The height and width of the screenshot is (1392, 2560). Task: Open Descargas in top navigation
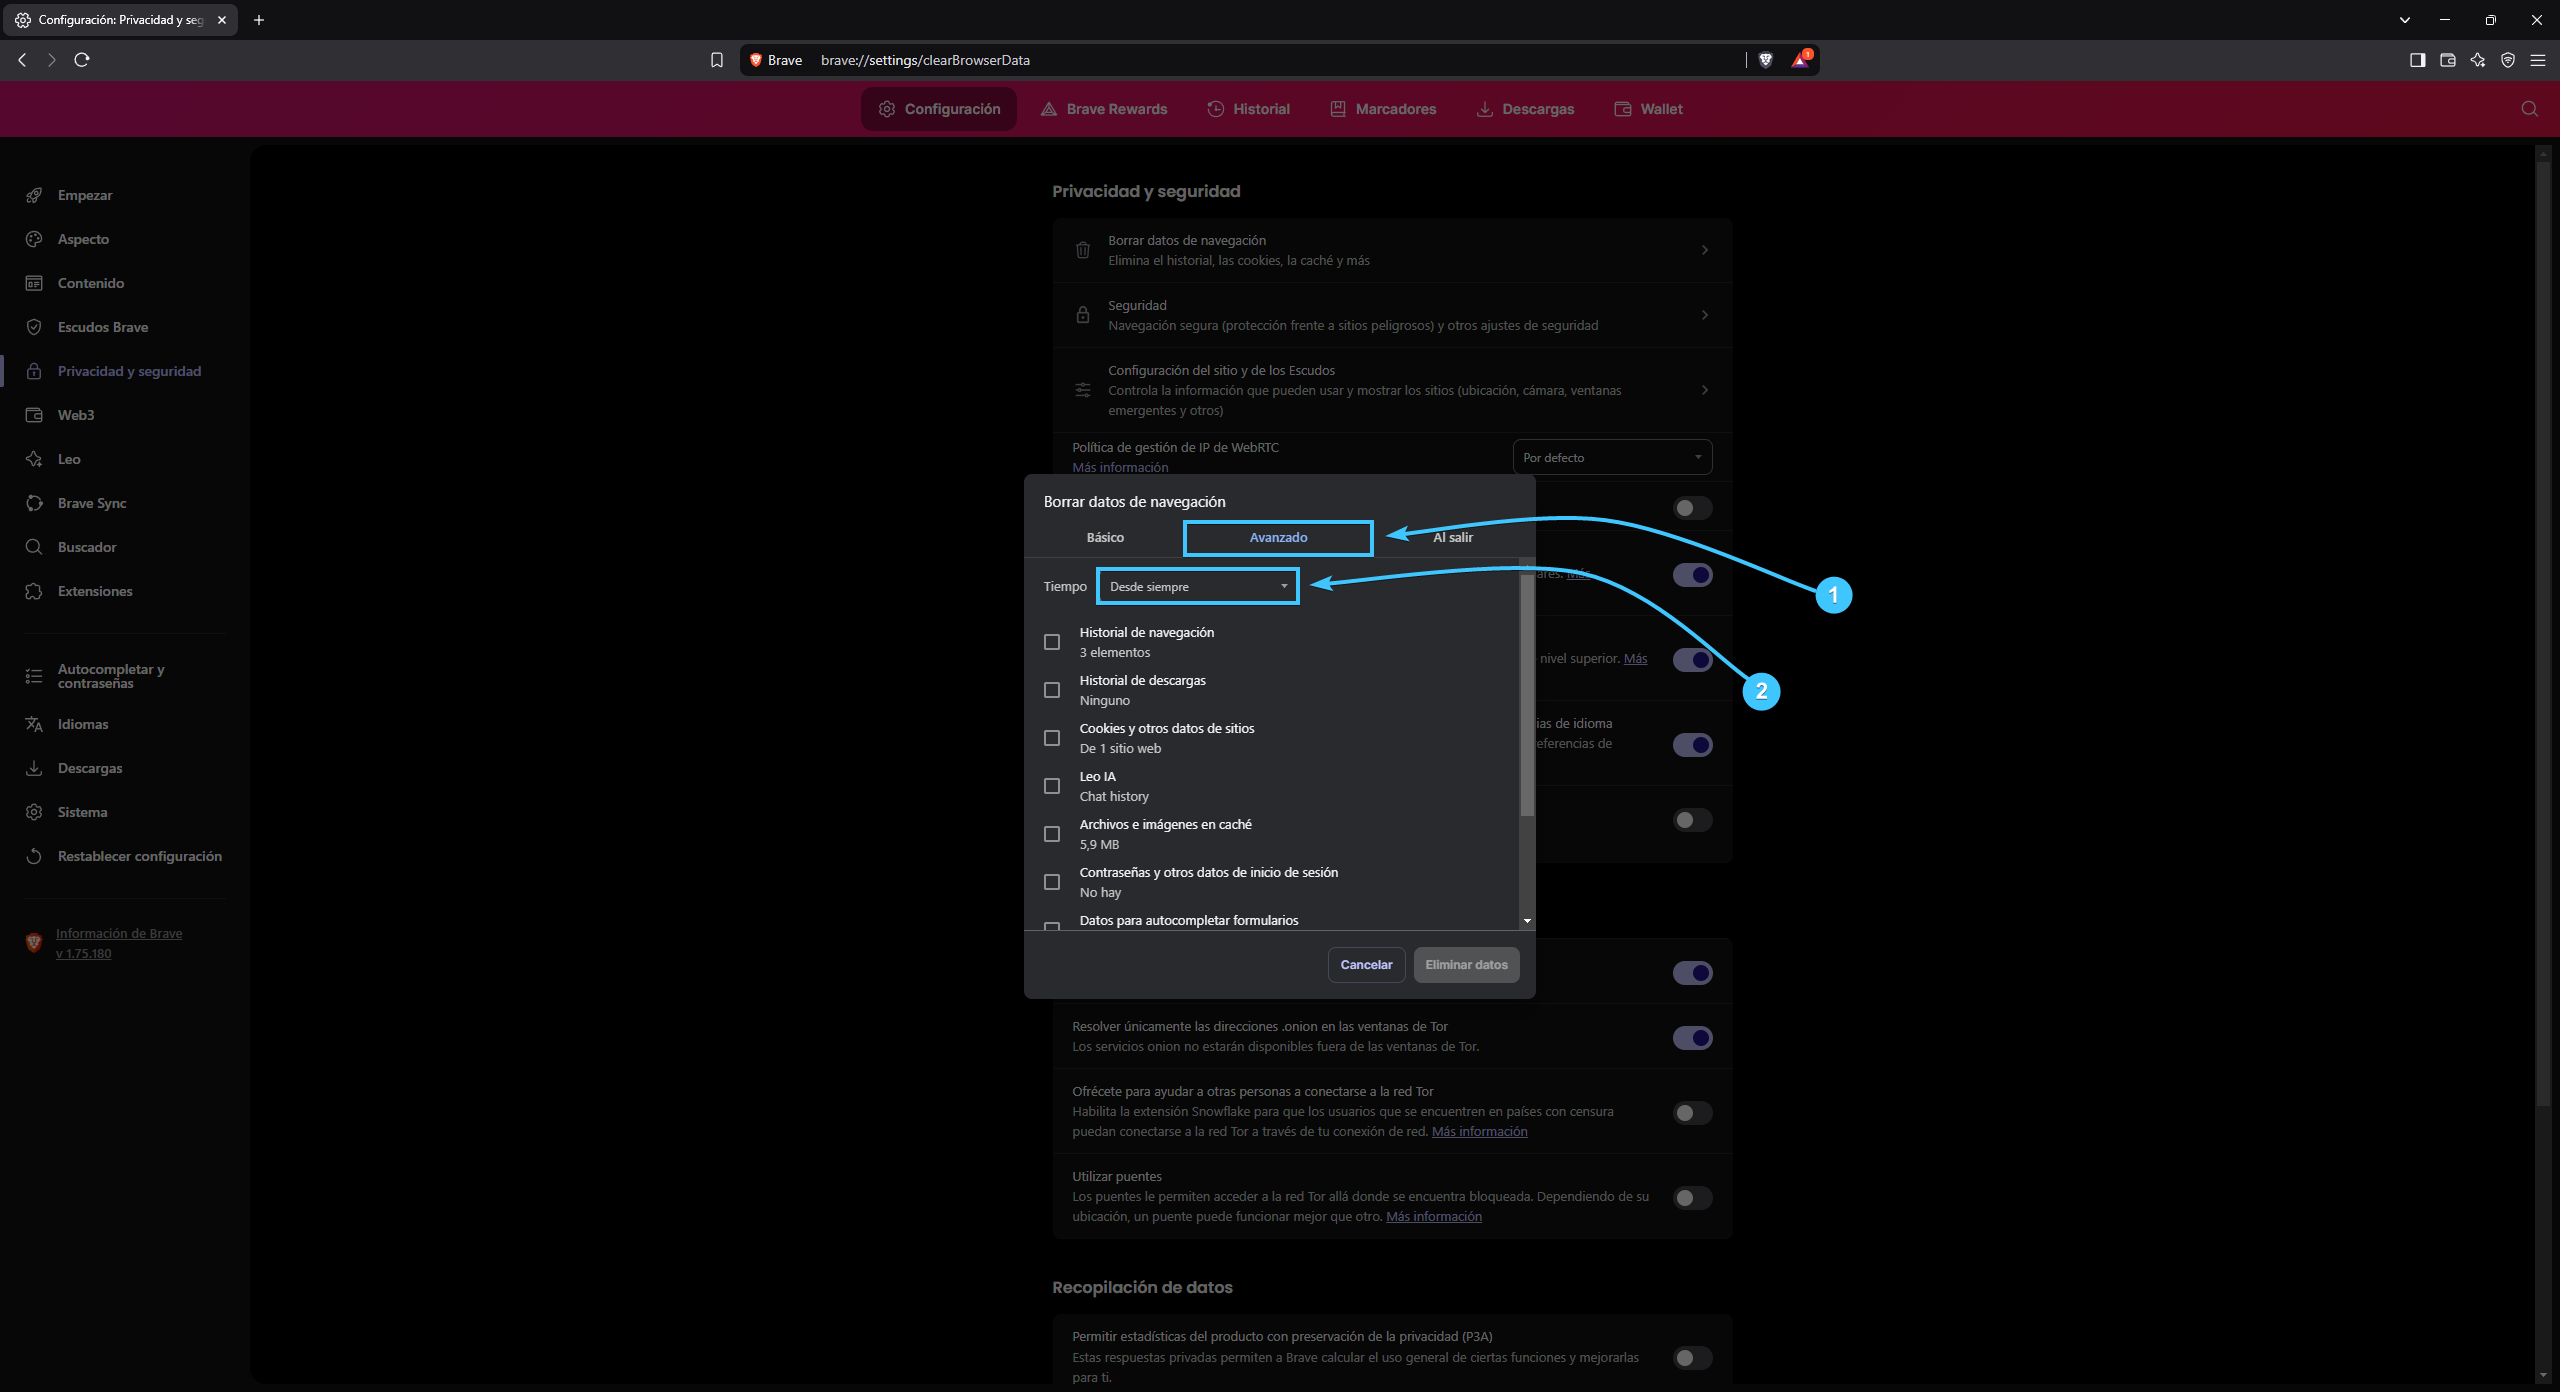click(x=1525, y=109)
